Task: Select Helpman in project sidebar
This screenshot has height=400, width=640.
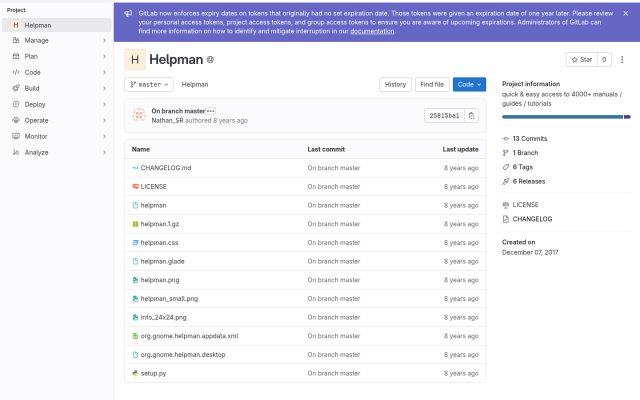Action: coord(57,25)
